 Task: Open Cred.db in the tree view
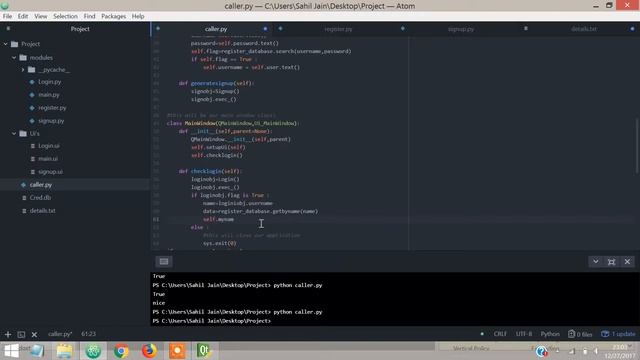tap(40, 198)
